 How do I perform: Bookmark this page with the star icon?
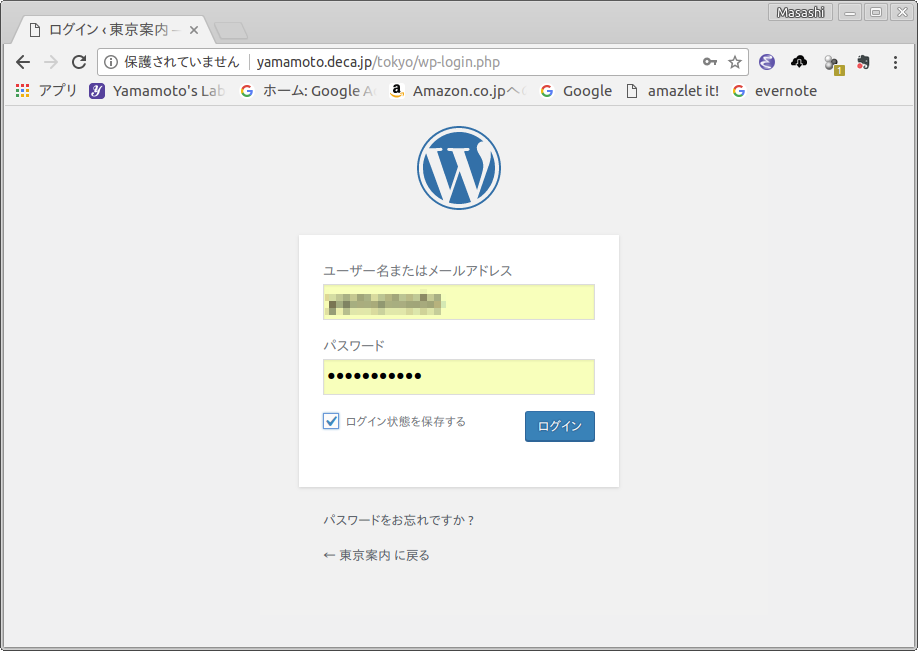pos(735,62)
